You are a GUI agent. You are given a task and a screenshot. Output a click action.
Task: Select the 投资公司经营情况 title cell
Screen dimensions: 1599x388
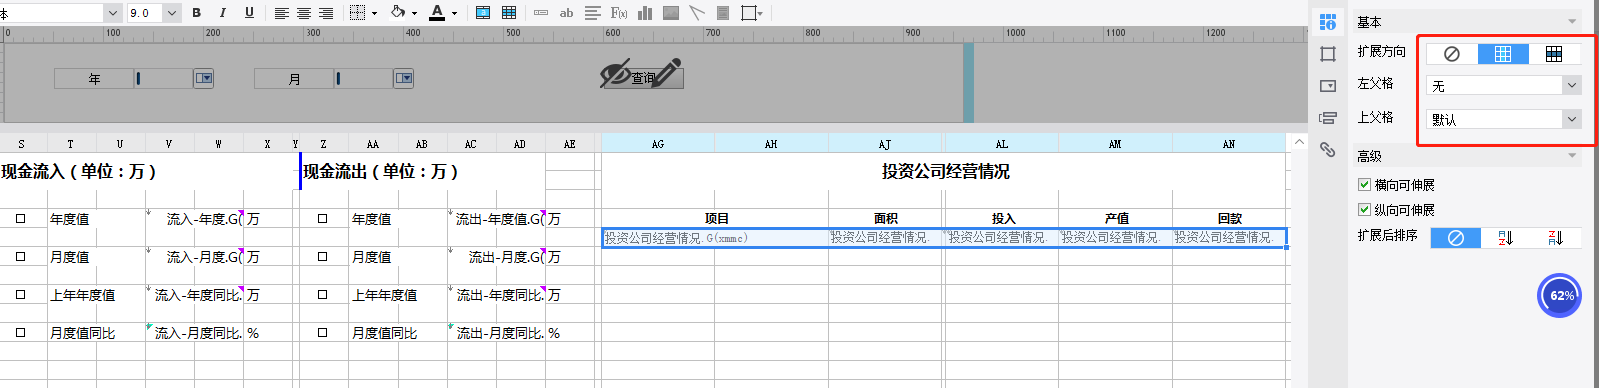pyautogui.click(x=945, y=171)
